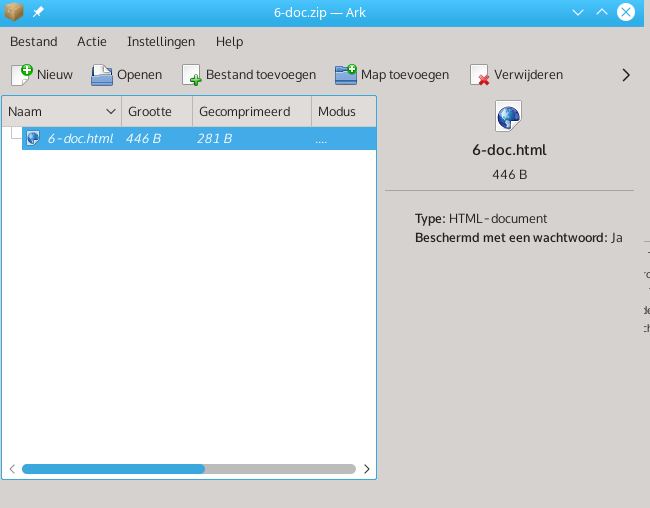Close the Ark window
Image resolution: width=650 pixels, height=508 pixels.
click(x=626, y=12)
